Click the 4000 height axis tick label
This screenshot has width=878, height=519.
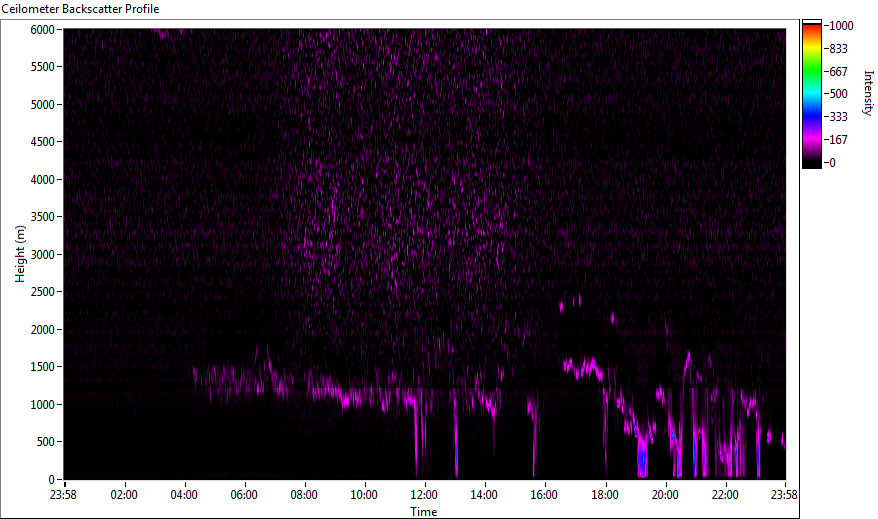[43, 180]
